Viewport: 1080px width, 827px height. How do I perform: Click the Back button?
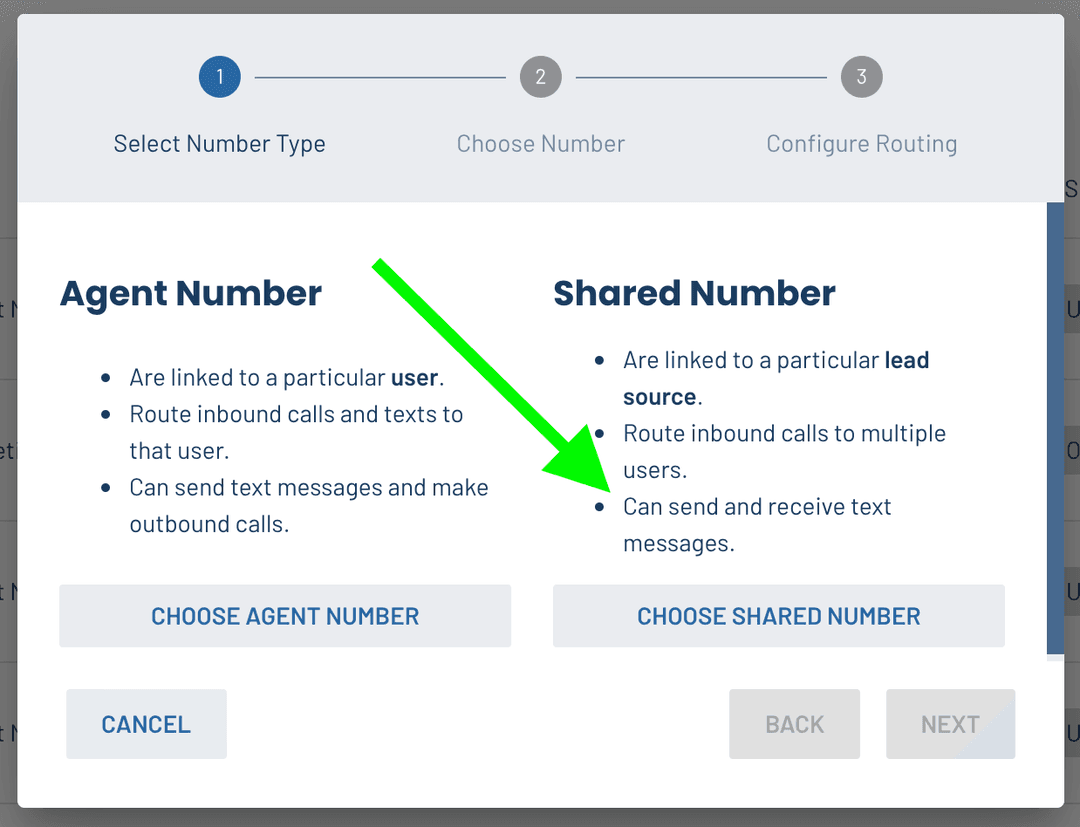pyautogui.click(x=794, y=724)
